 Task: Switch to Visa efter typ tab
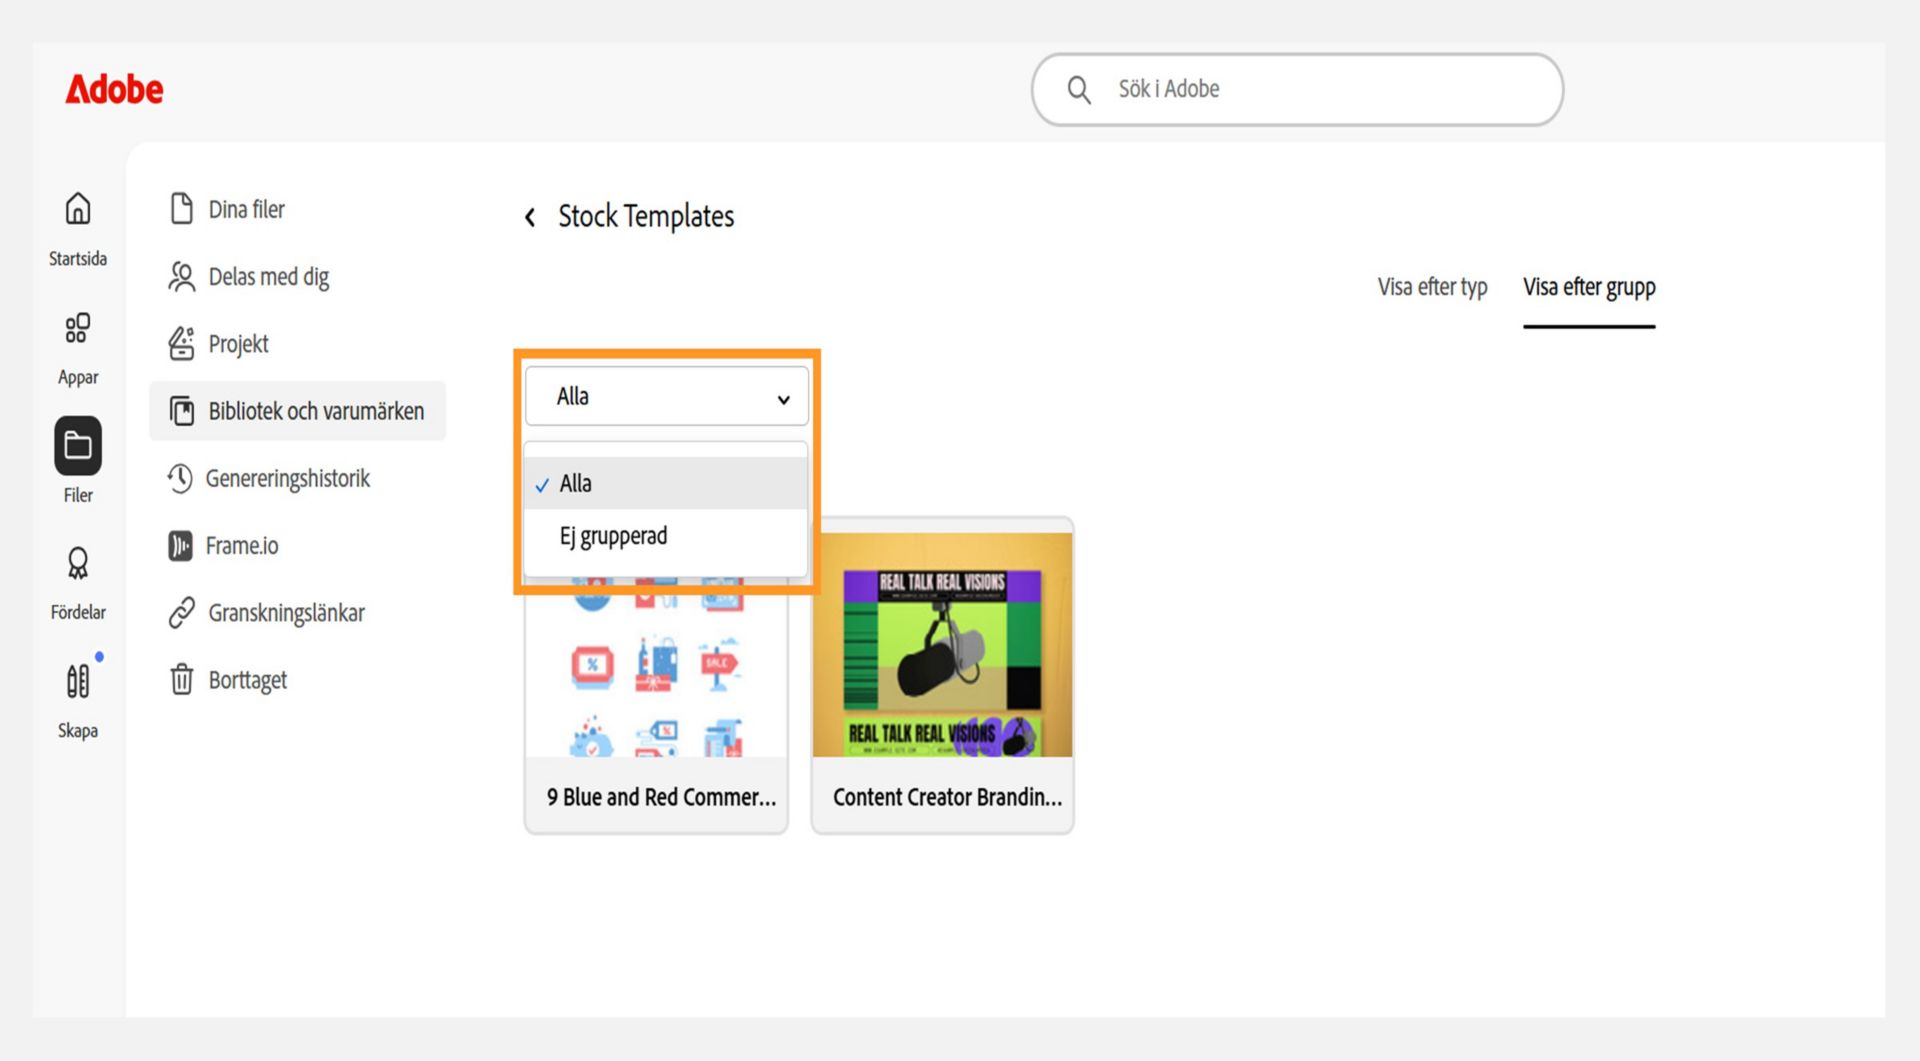point(1432,287)
